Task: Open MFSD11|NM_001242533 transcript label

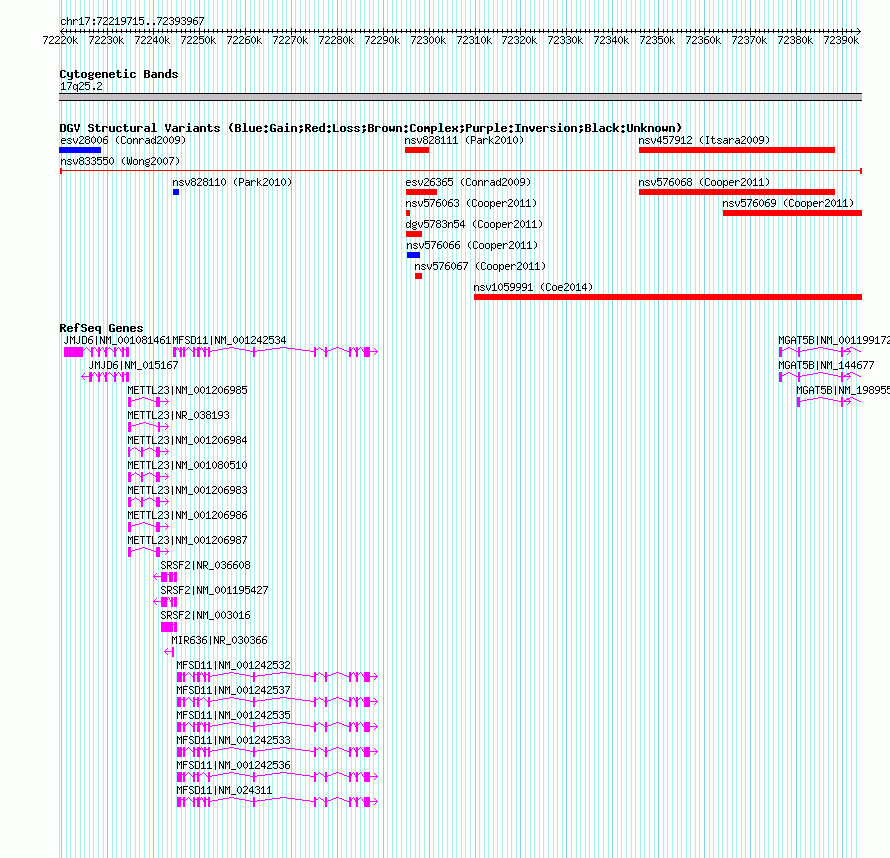Action: 233,739
